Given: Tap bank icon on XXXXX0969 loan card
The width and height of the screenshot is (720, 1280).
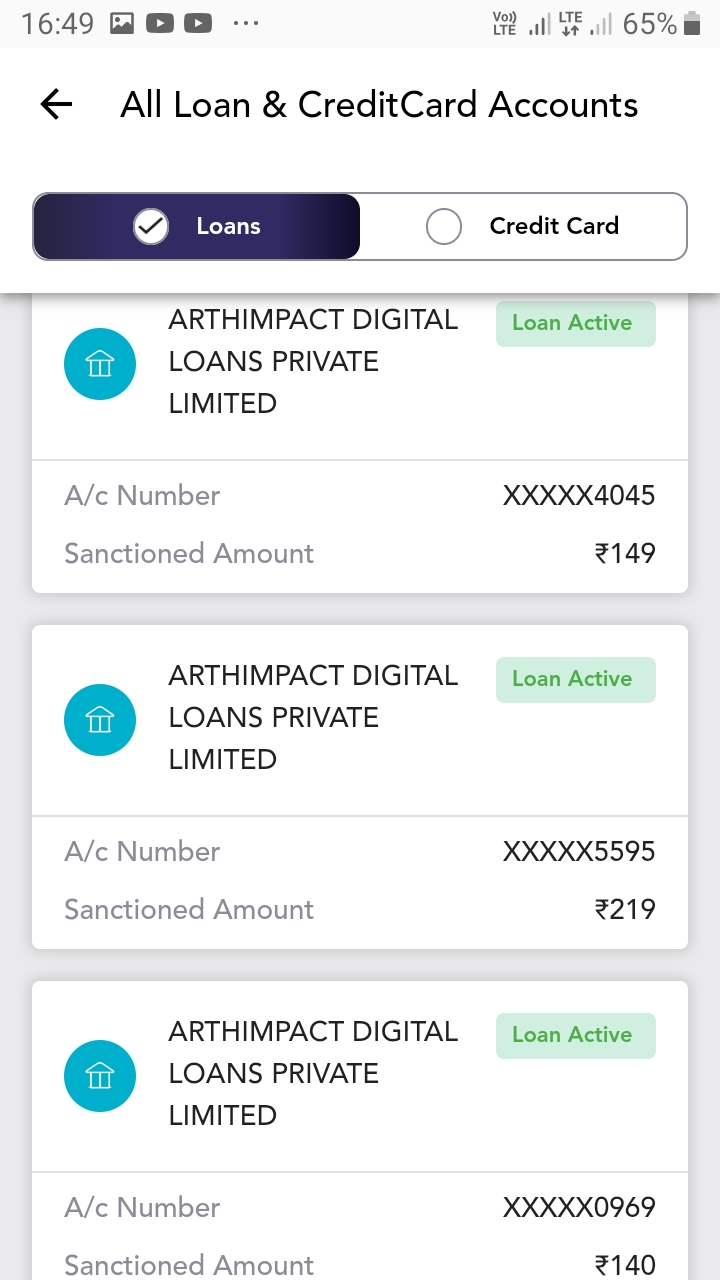Looking at the screenshot, I should click(99, 1075).
